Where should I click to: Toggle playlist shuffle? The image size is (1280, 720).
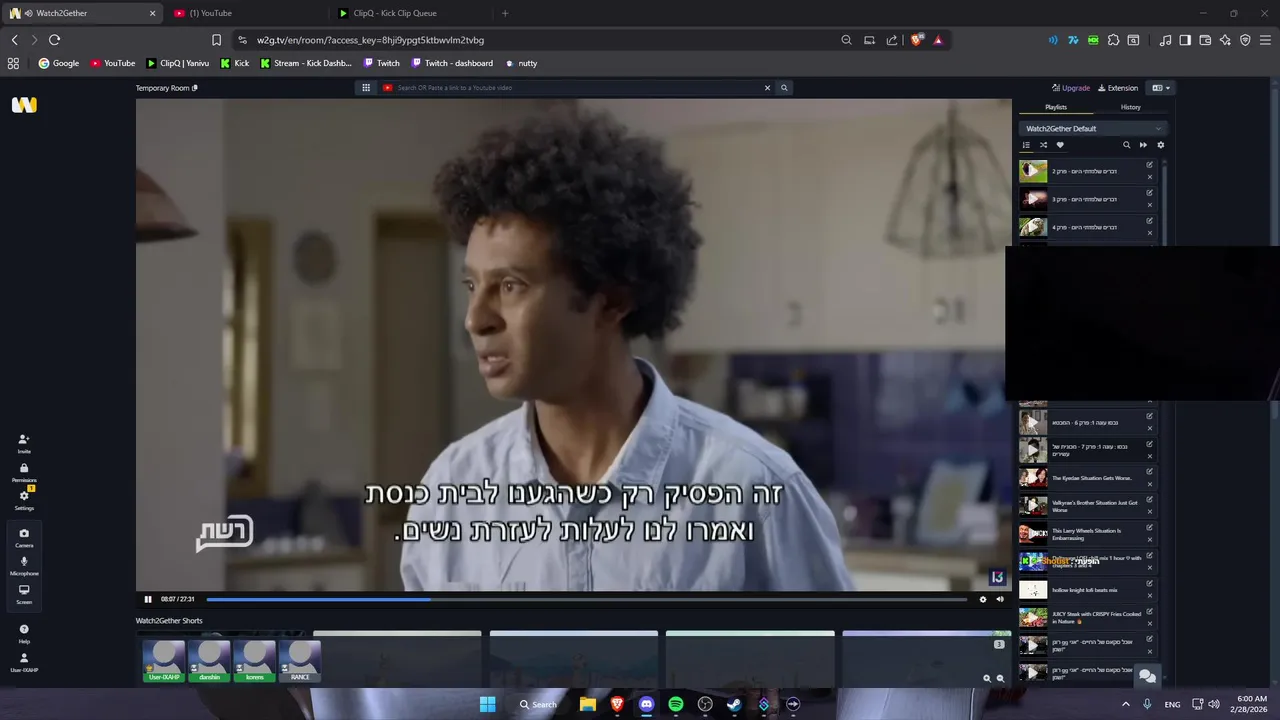click(x=1043, y=145)
